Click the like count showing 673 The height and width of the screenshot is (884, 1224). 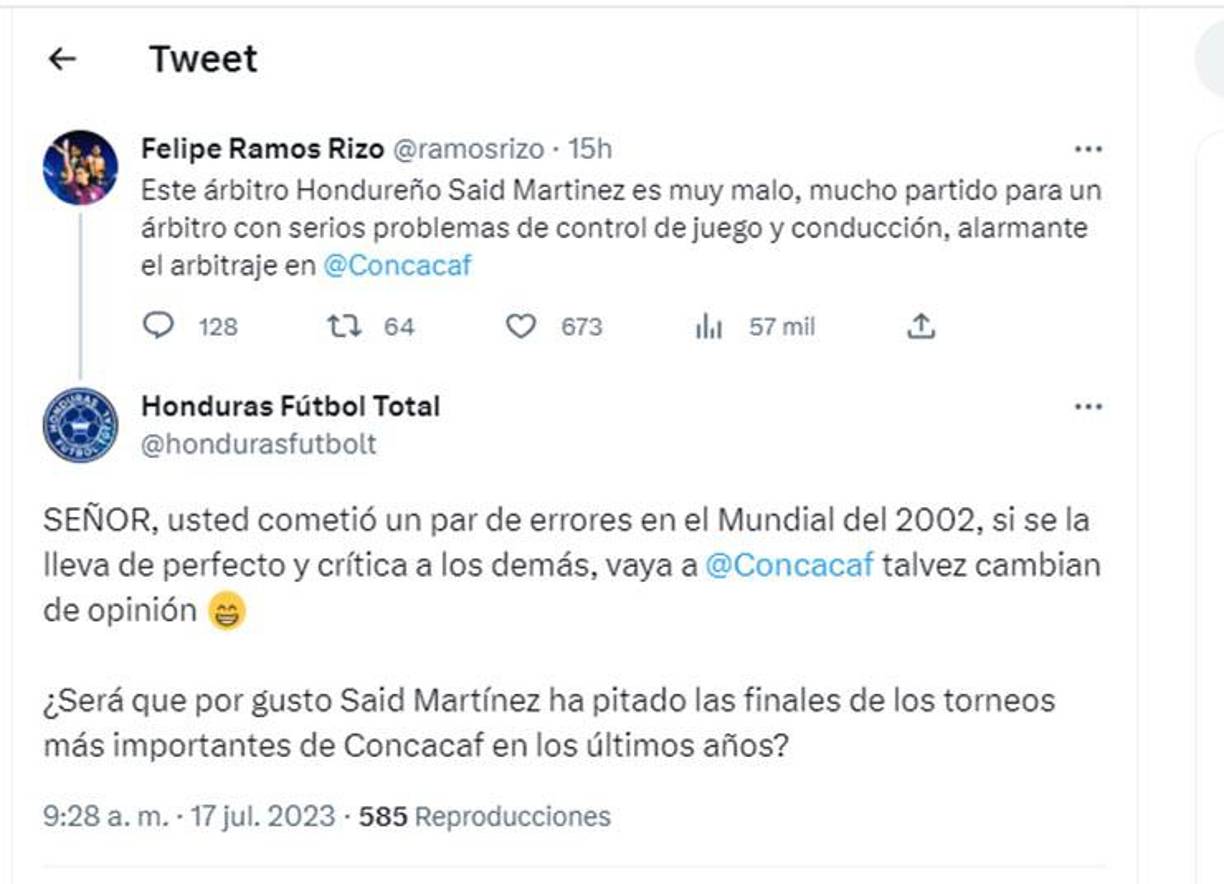(579, 325)
